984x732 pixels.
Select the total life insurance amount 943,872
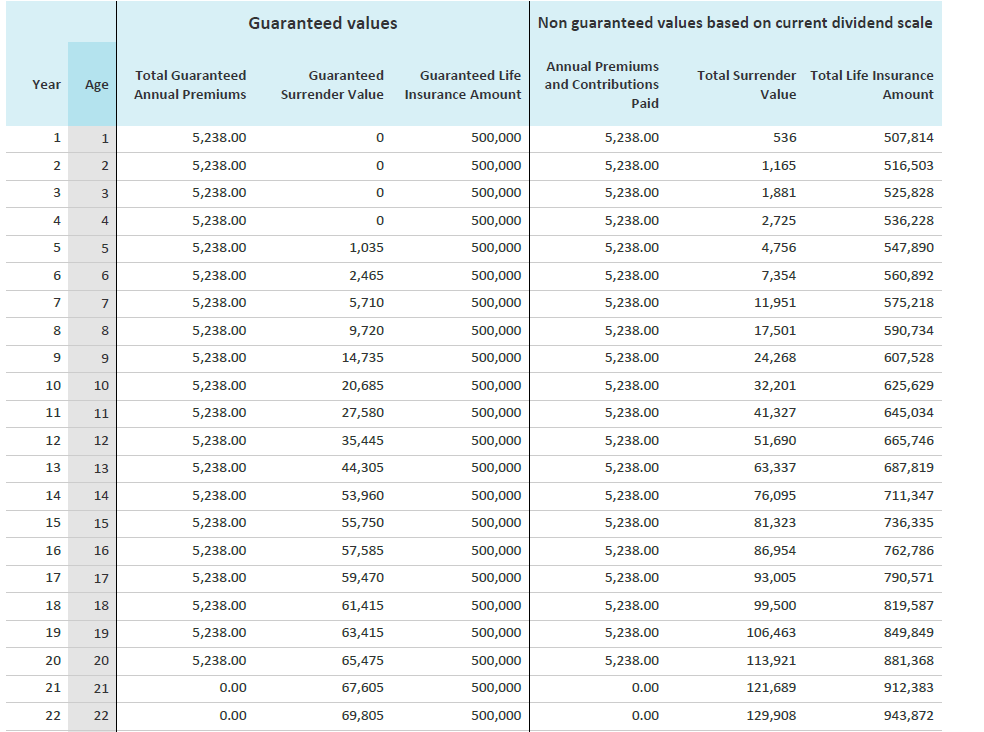pyautogui.click(x=908, y=715)
